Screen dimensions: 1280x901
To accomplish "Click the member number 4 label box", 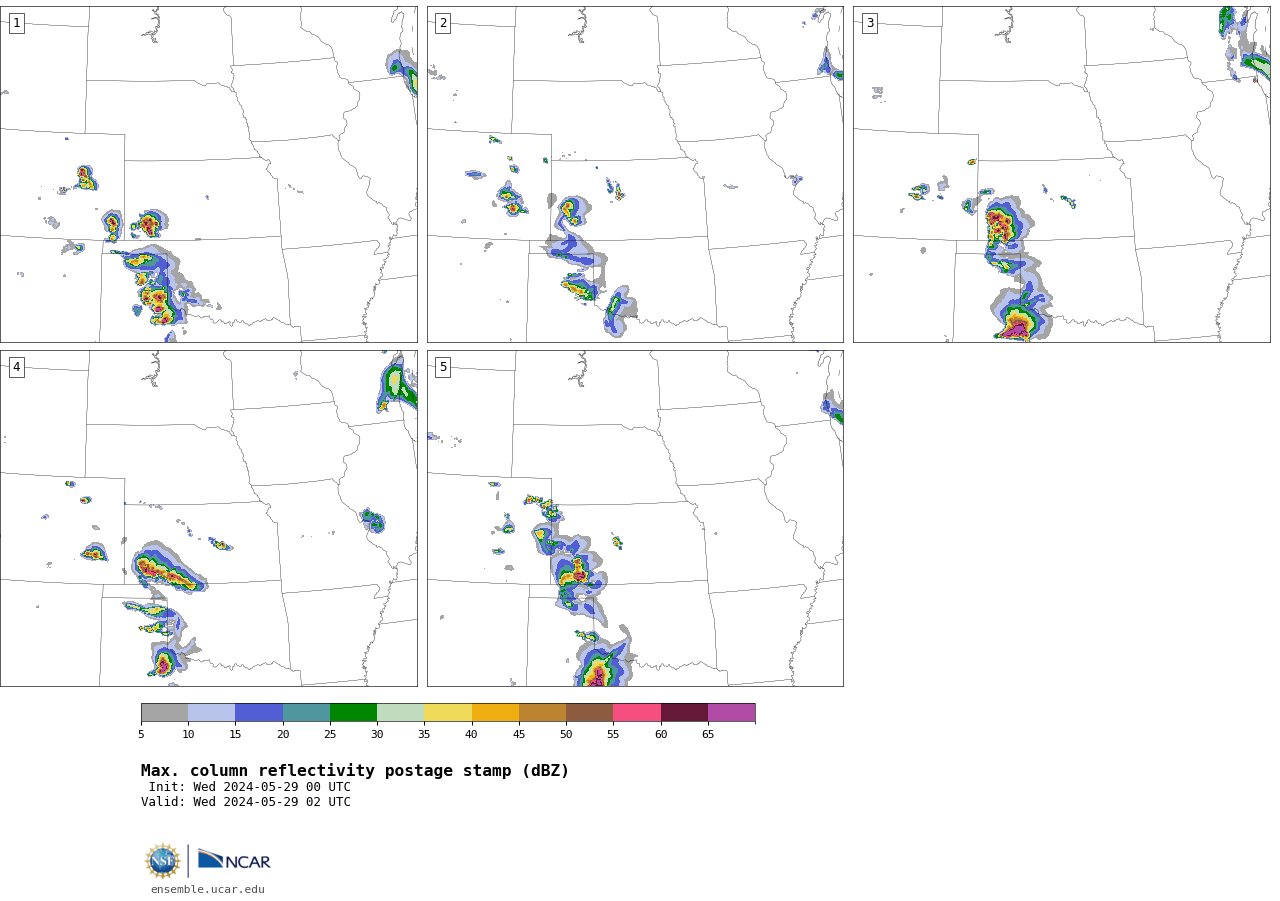I will tap(16, 367).
